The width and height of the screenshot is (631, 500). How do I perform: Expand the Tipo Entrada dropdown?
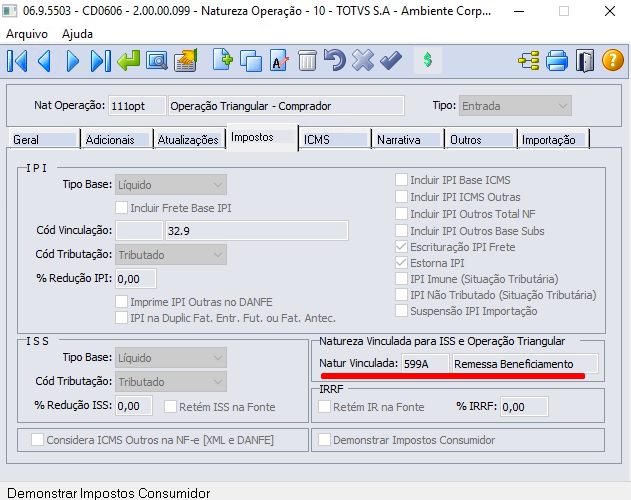click(x=515, y=106)
